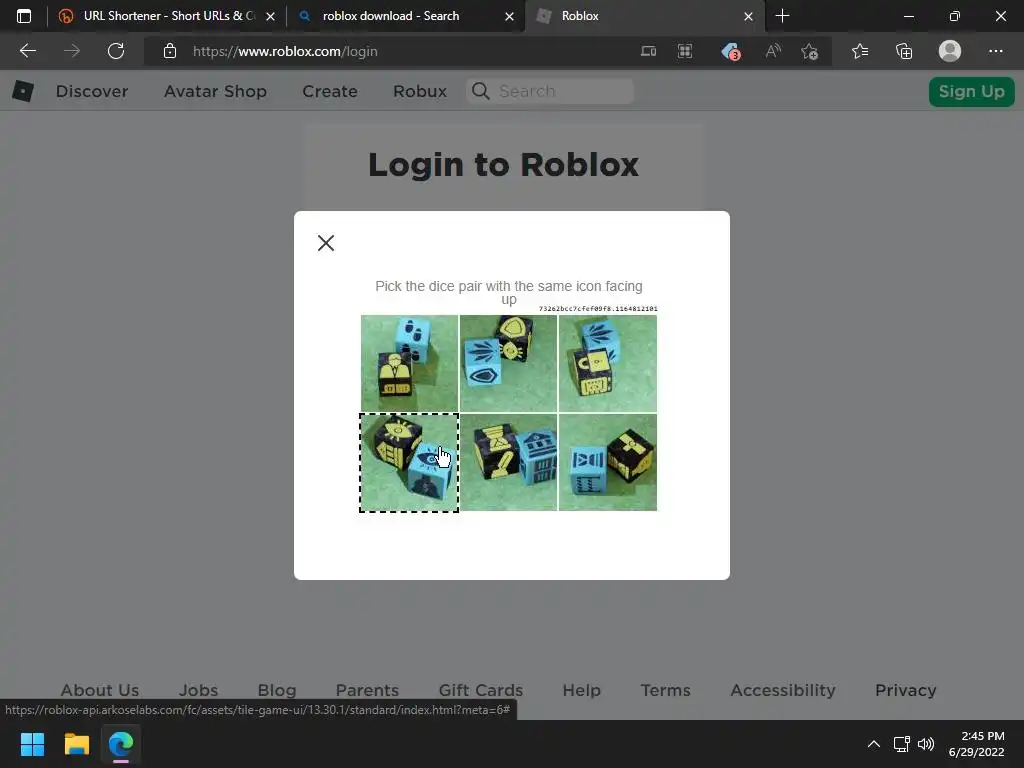1024x768 pixels.
Task: Open browser Settings and more menu
Action: 995,51
